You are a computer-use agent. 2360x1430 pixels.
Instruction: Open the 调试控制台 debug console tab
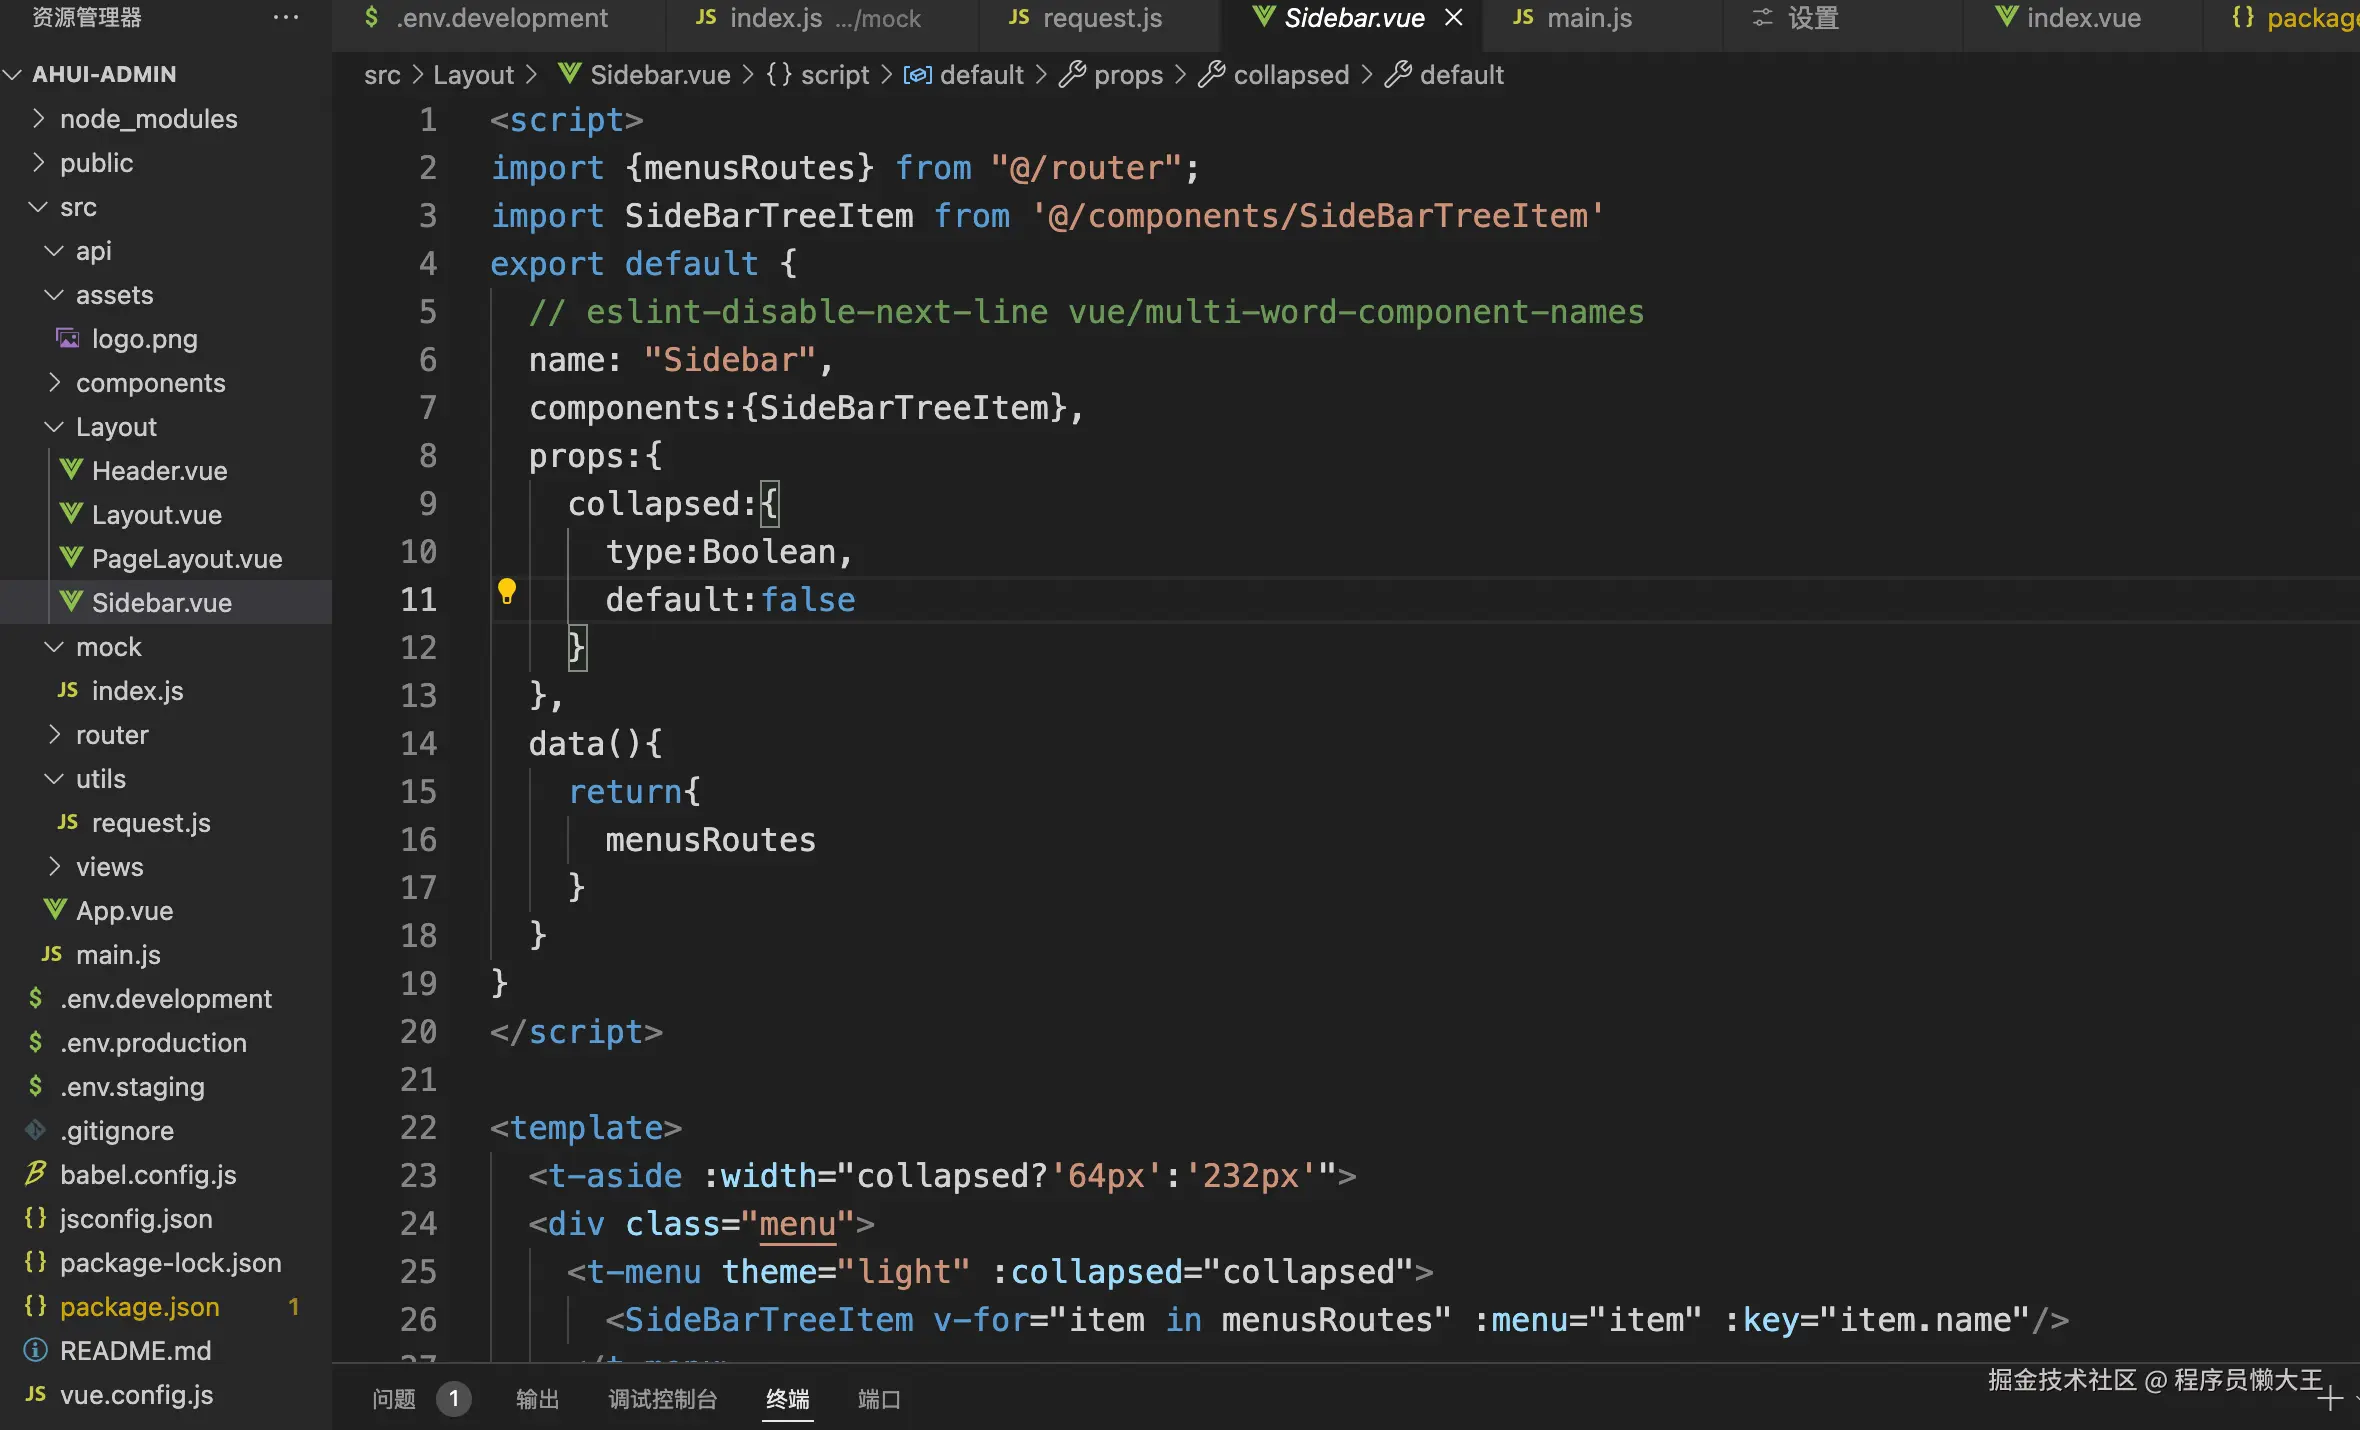pos(663,1399)
